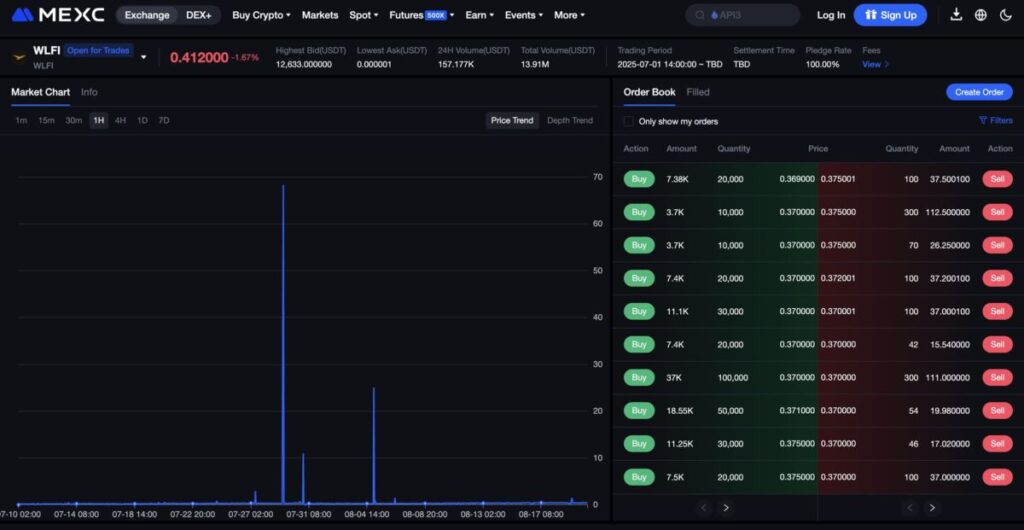
Task: Switch to the Market Chart tab
Action: (x=40, y=93)
